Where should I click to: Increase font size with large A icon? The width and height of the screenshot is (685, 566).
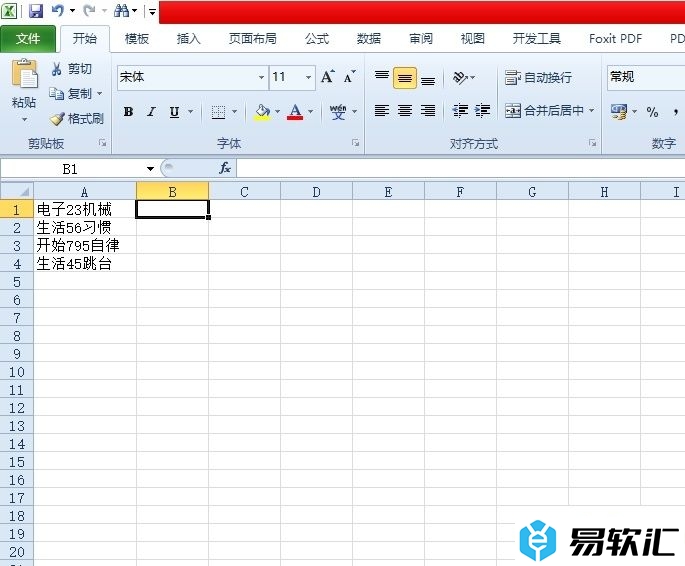pyautogui.click(x=328, y=77)
